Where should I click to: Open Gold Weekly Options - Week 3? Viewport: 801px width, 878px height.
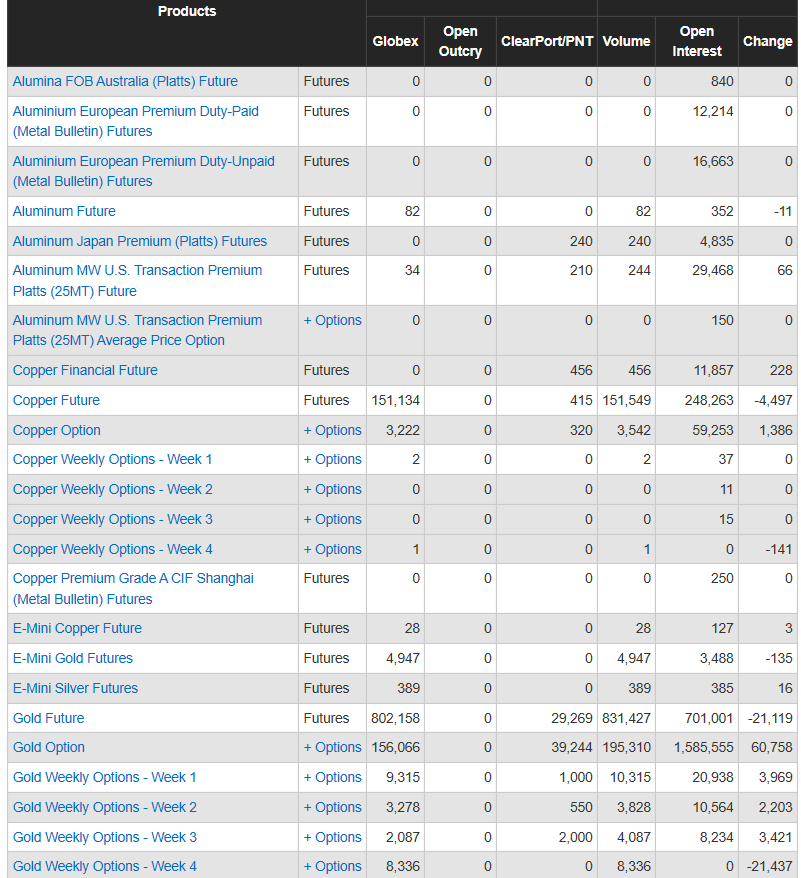tap(105, 837)
